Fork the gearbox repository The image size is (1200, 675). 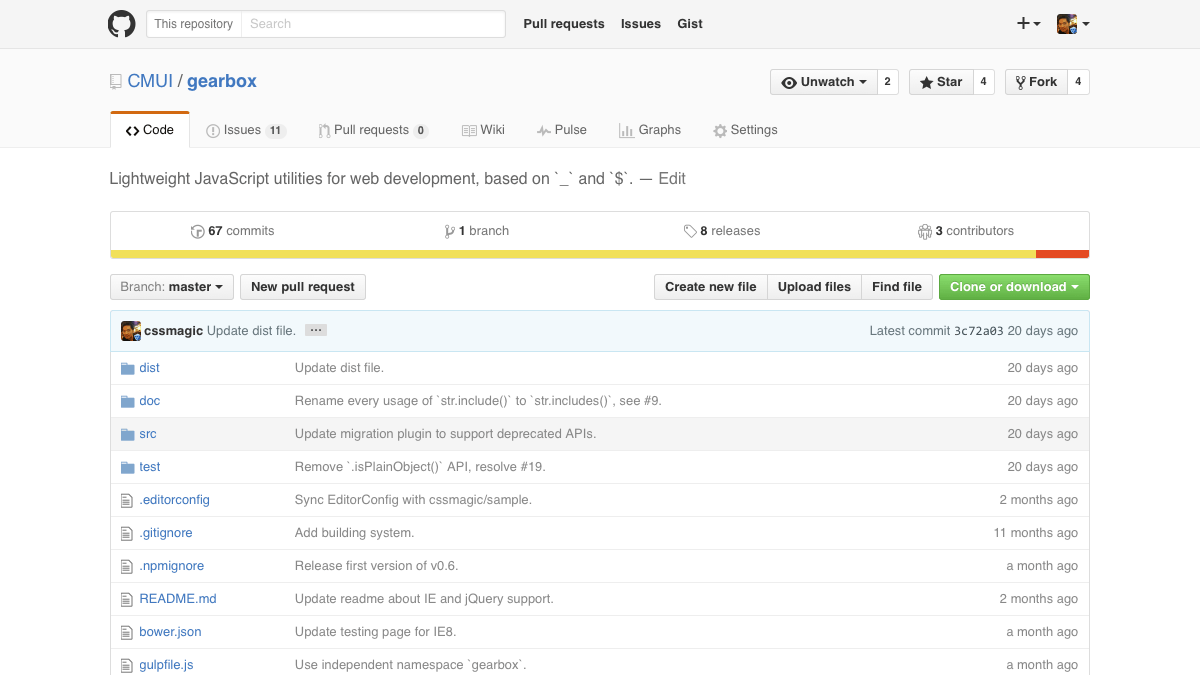tap(1035, 82)
